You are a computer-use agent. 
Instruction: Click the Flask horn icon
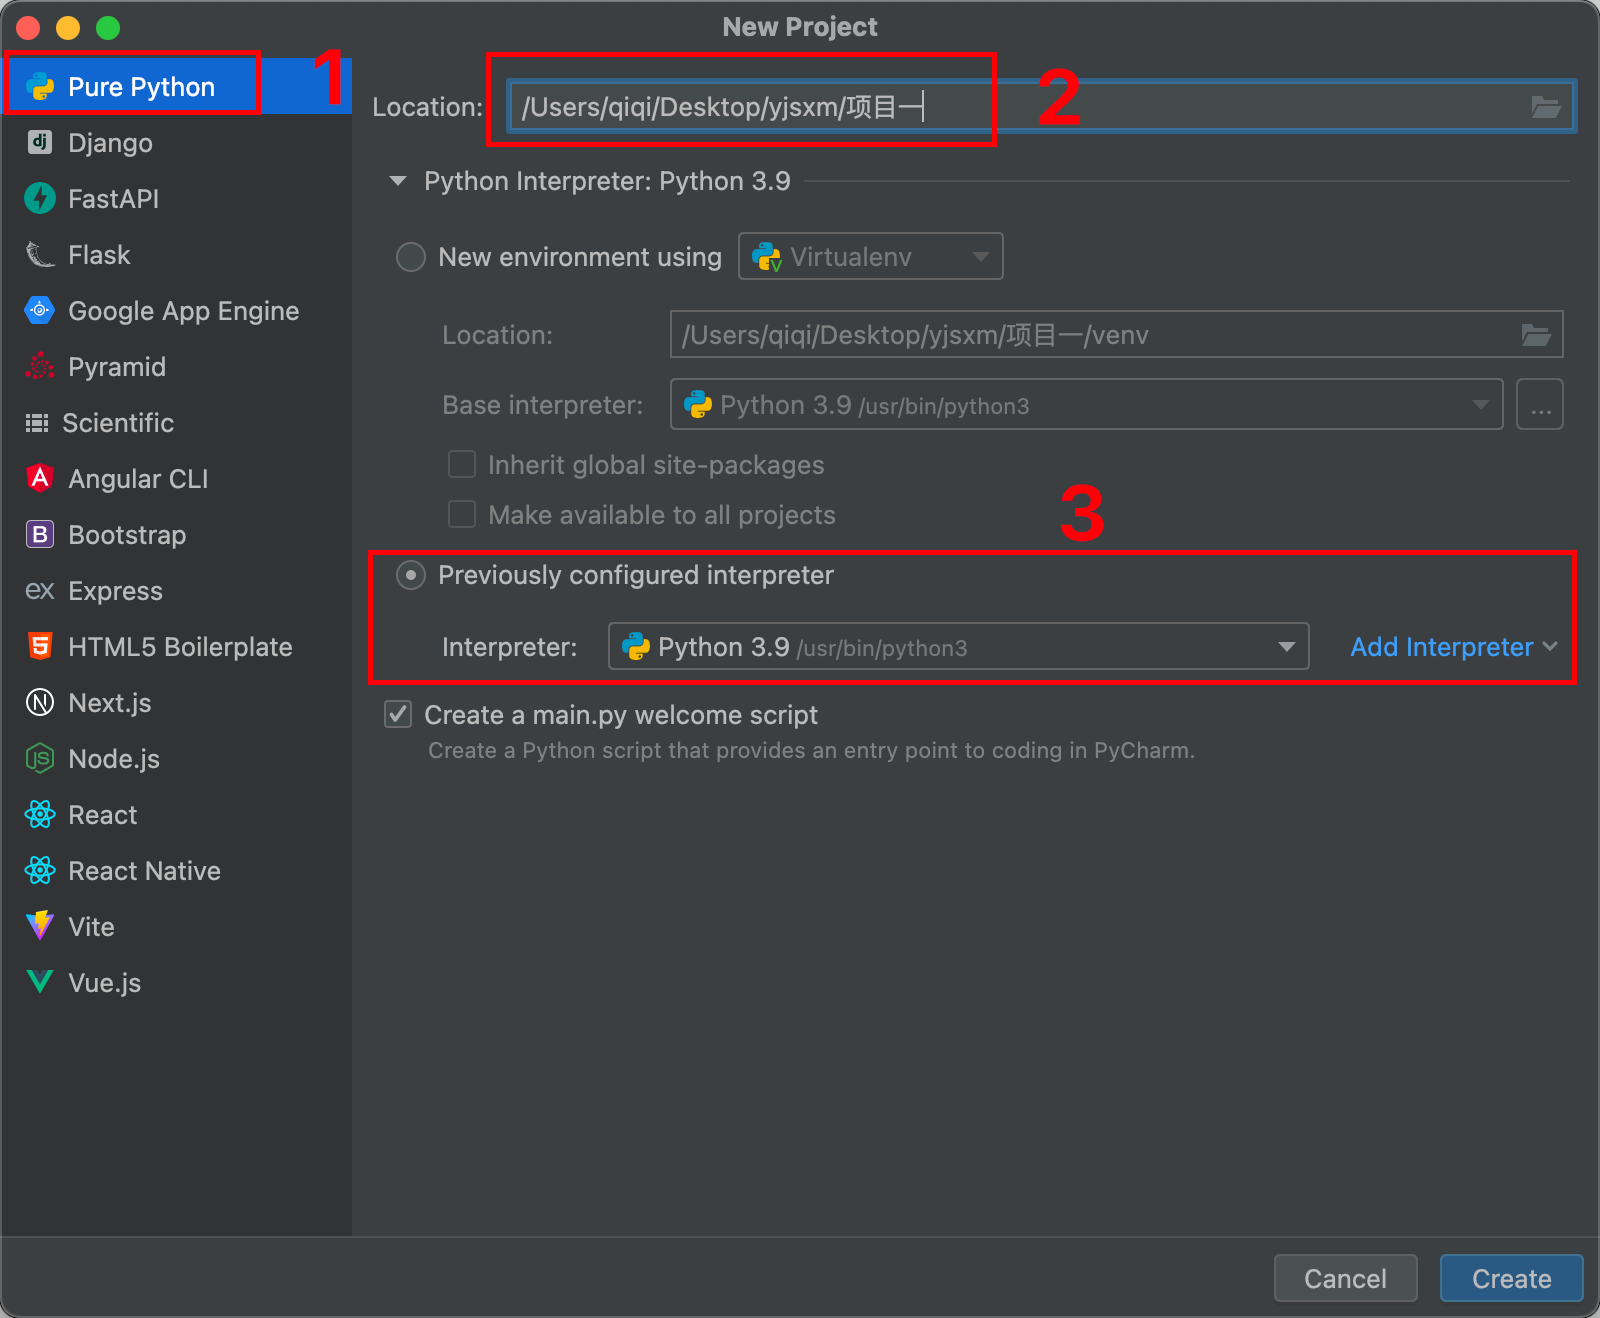click(x=40, y=254)
